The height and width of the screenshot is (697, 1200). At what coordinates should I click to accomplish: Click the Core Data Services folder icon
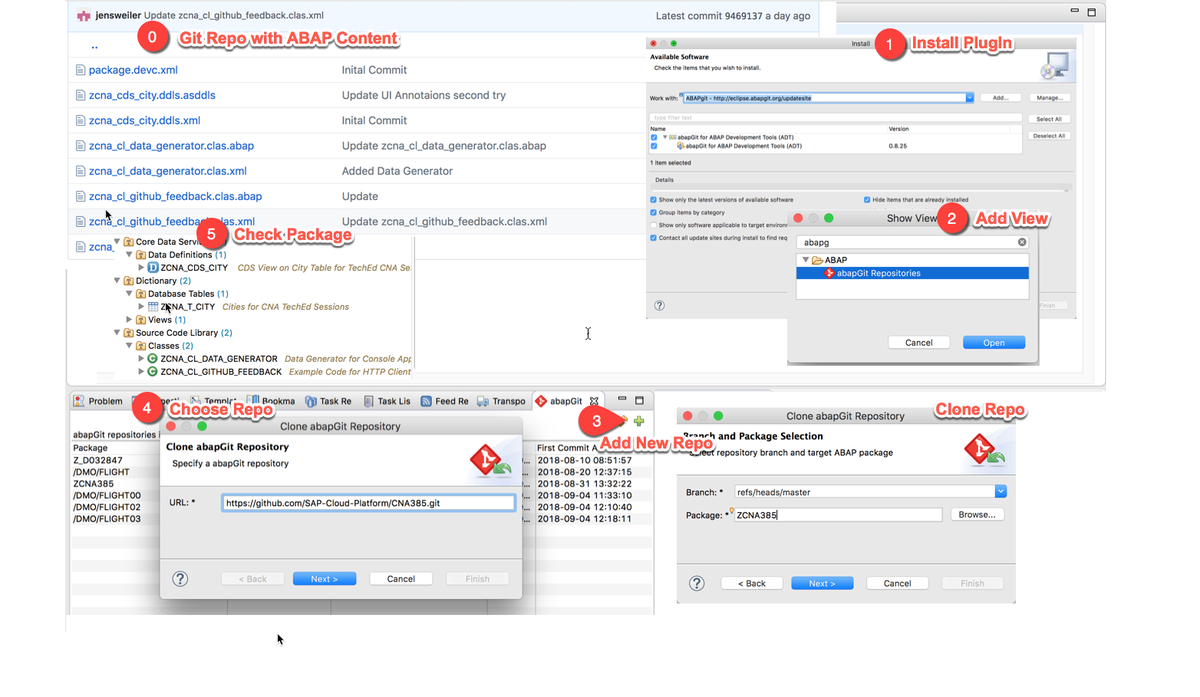click(x=128, y=242)
